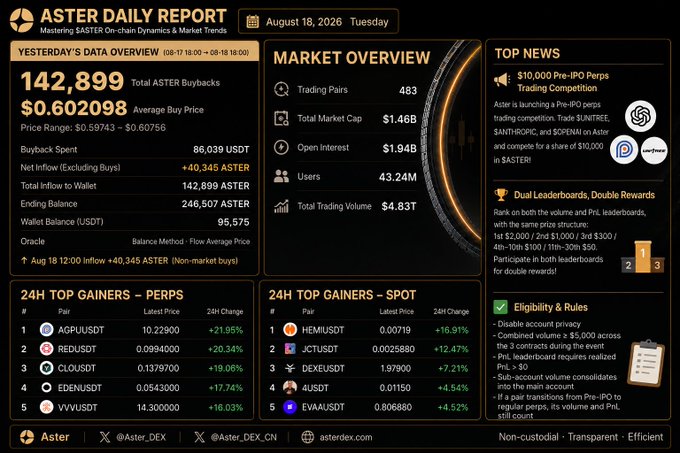680x453 pixels.
Task: Click the Aug 18 12:00 Inflow note
Action: 129,261
